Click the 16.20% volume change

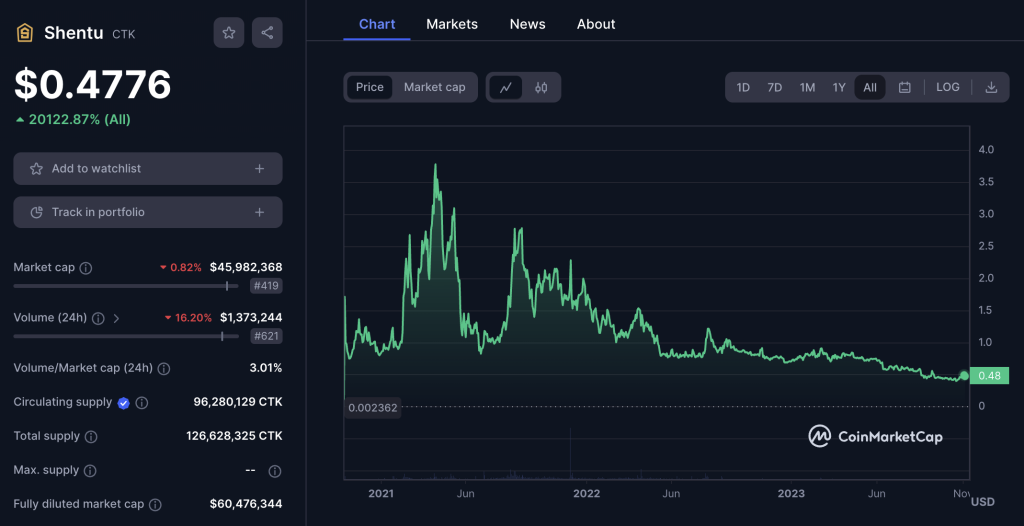tap(188, 318)
